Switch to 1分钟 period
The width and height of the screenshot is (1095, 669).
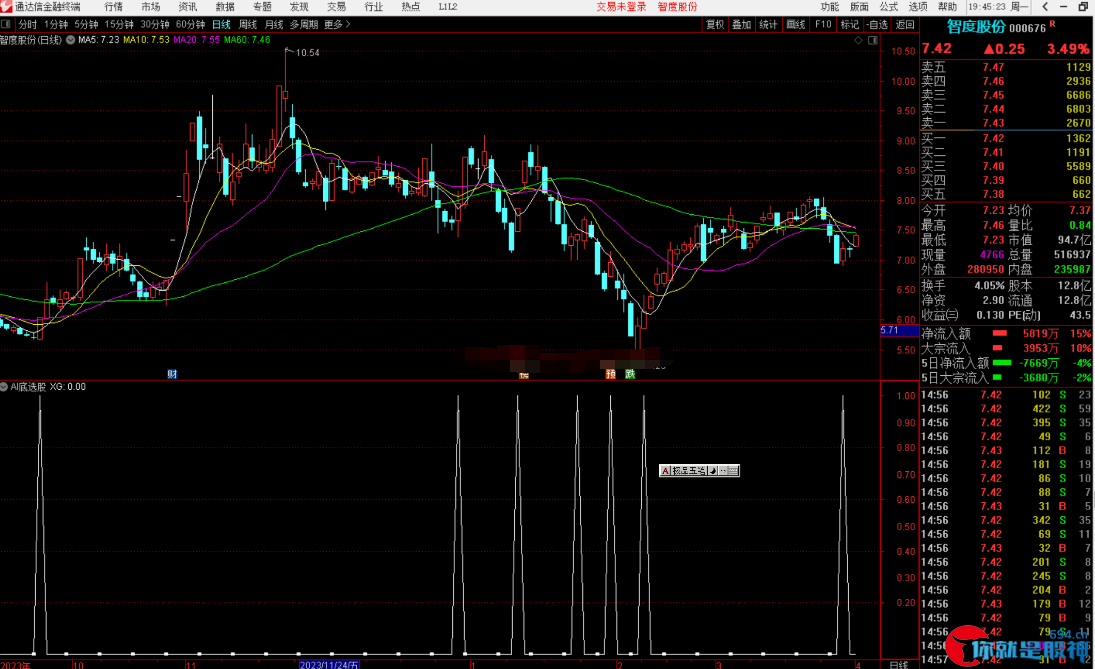point(56,24)
